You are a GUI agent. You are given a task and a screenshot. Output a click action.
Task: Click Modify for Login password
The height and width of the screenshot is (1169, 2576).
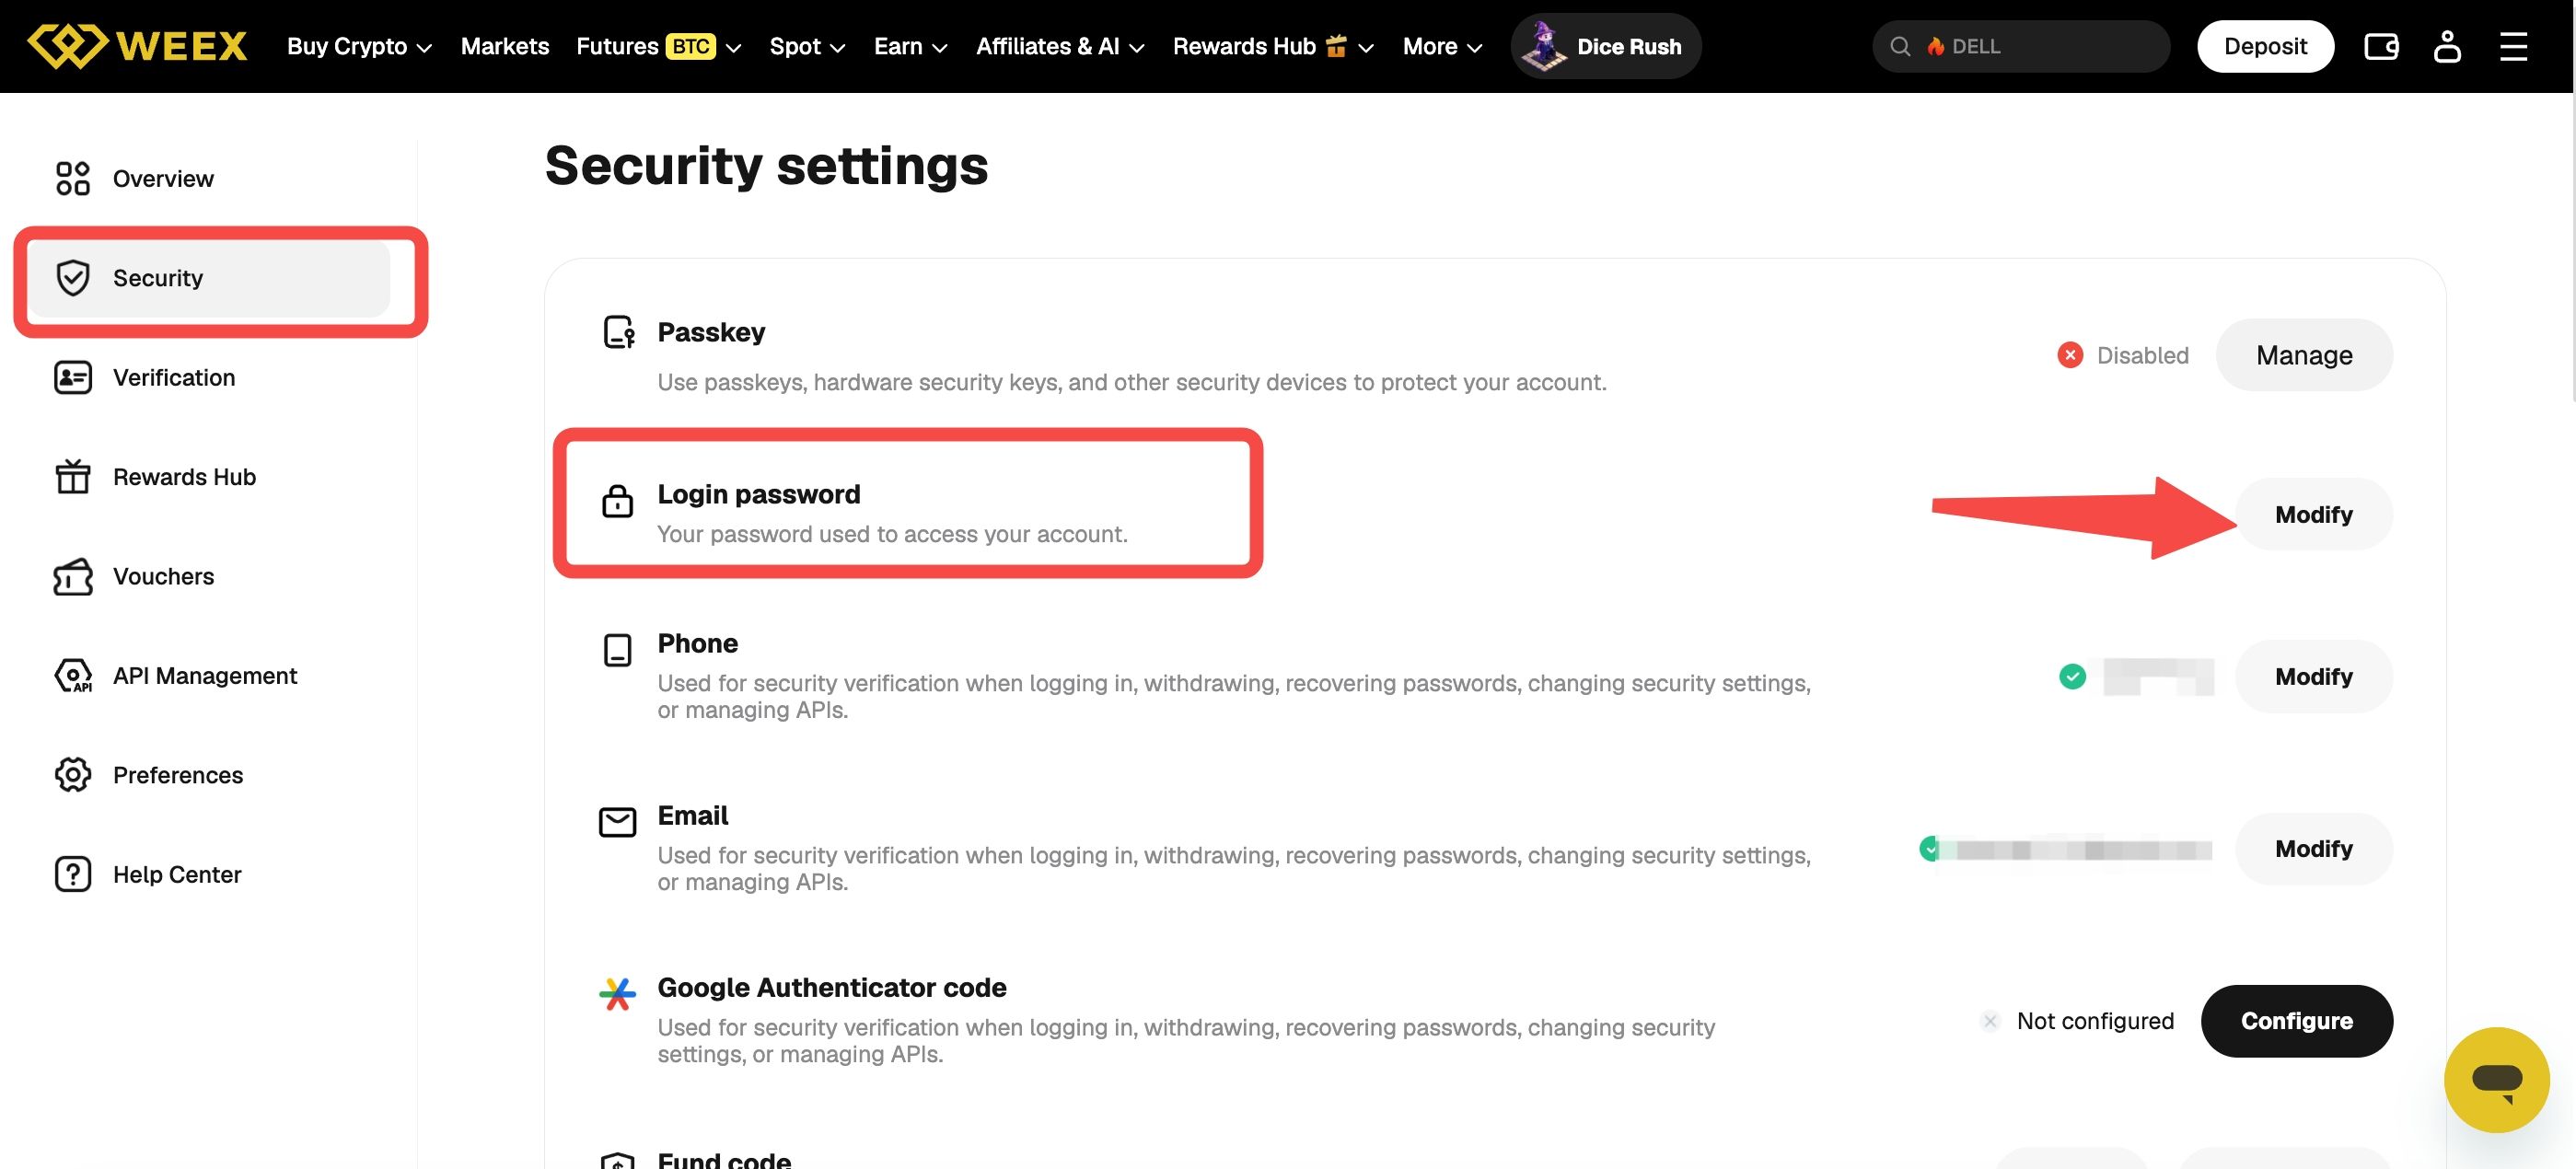tap(2313, 514)
